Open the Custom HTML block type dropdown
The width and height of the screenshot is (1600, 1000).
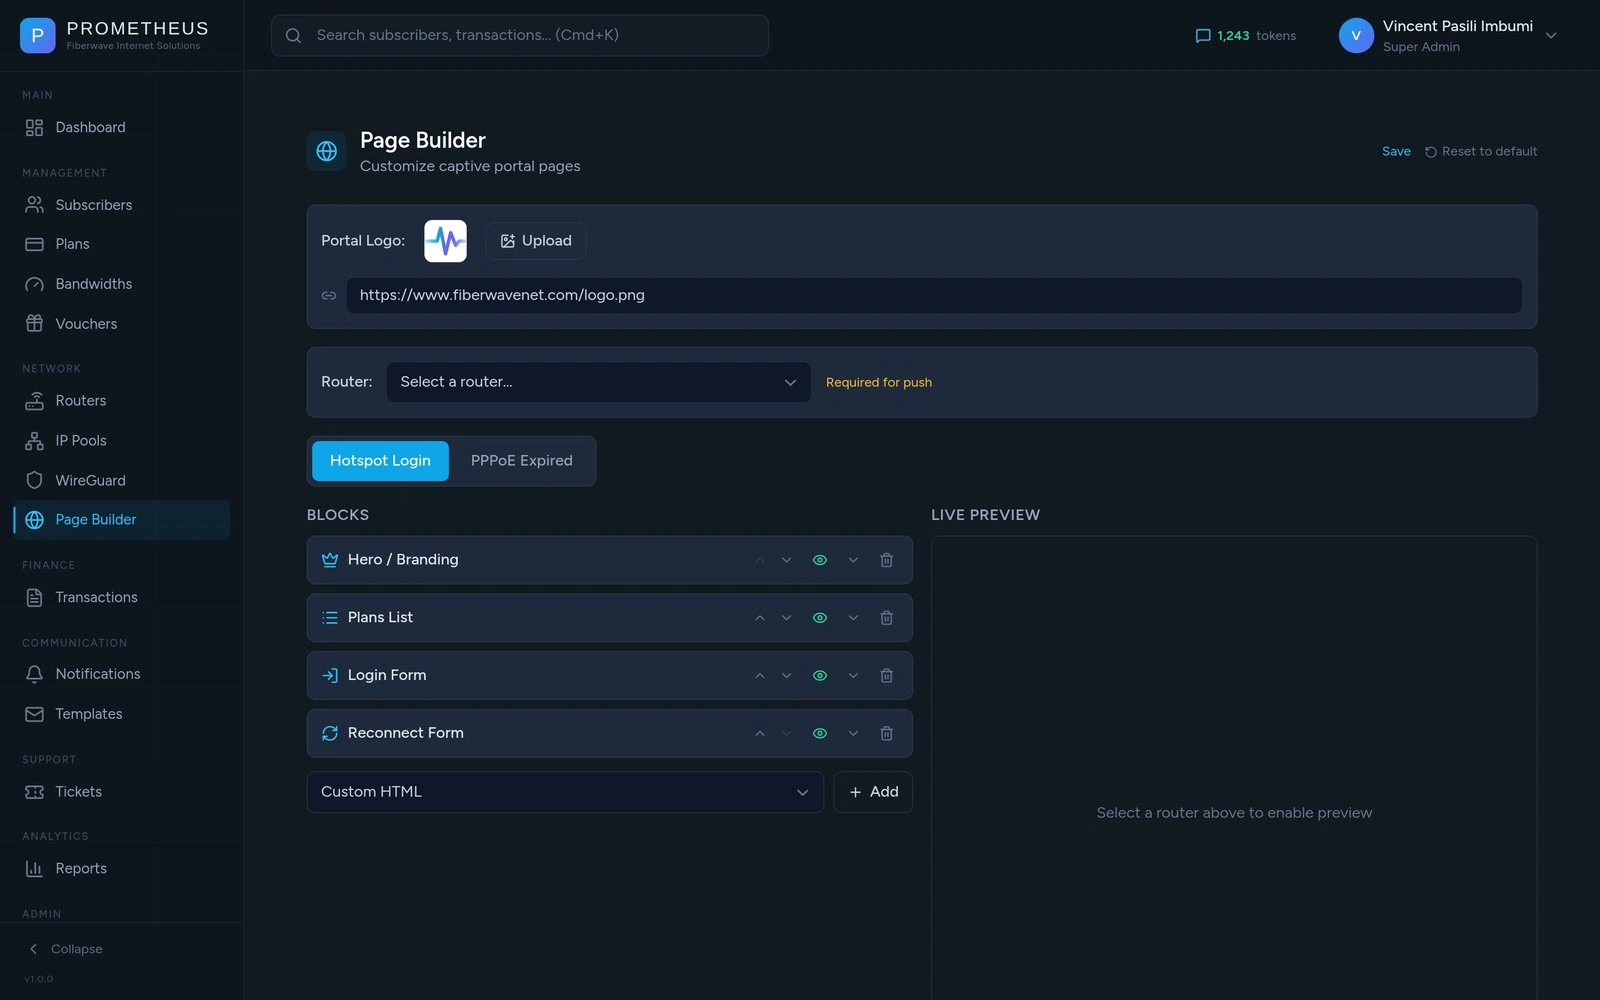coord(565,792)
